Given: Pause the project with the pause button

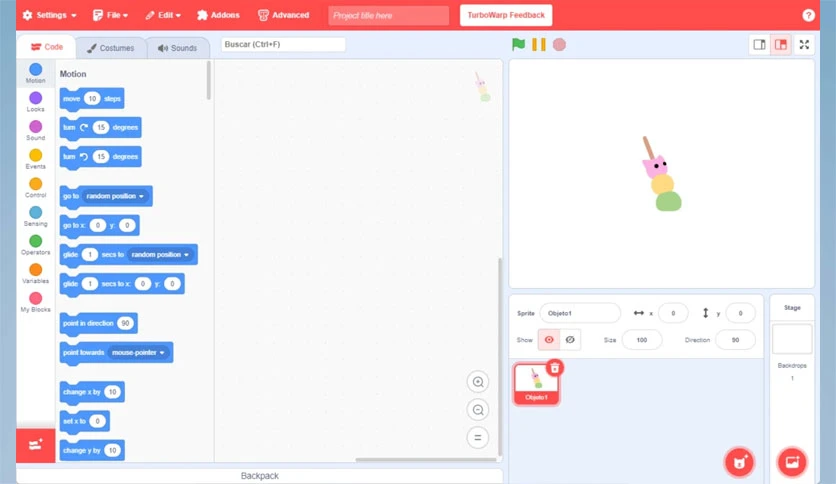Looking at the screenshot, I should point(538,44).
